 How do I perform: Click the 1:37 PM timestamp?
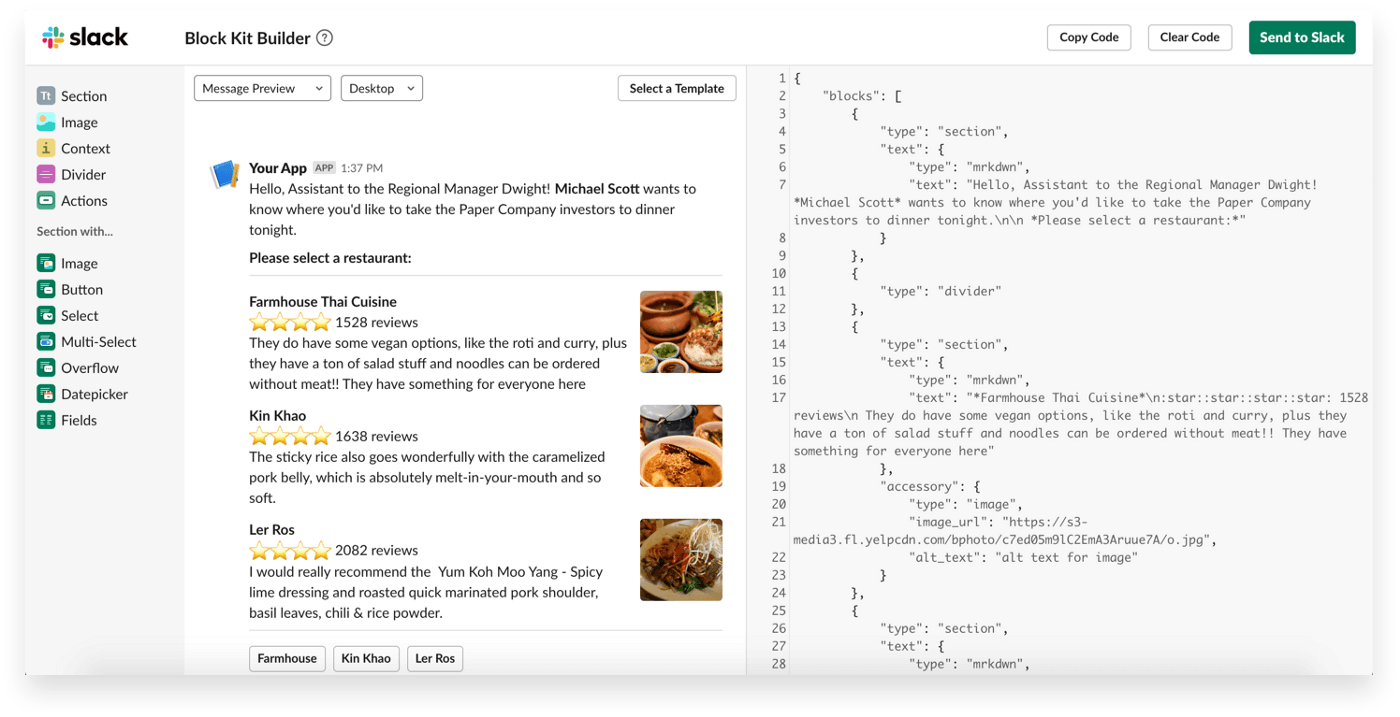362,168
